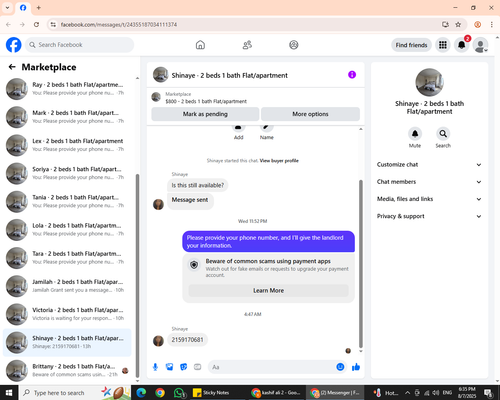Open Jamilah's apartment conversation

tap(67, 286)
